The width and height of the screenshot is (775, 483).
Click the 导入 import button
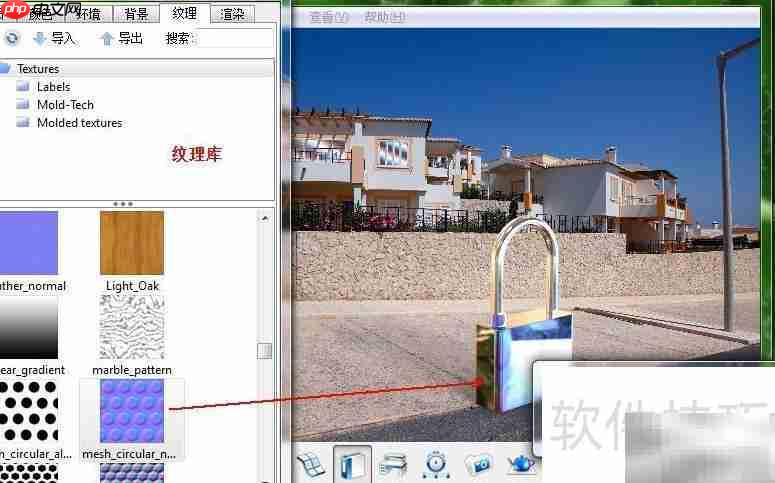click(54, 38)
